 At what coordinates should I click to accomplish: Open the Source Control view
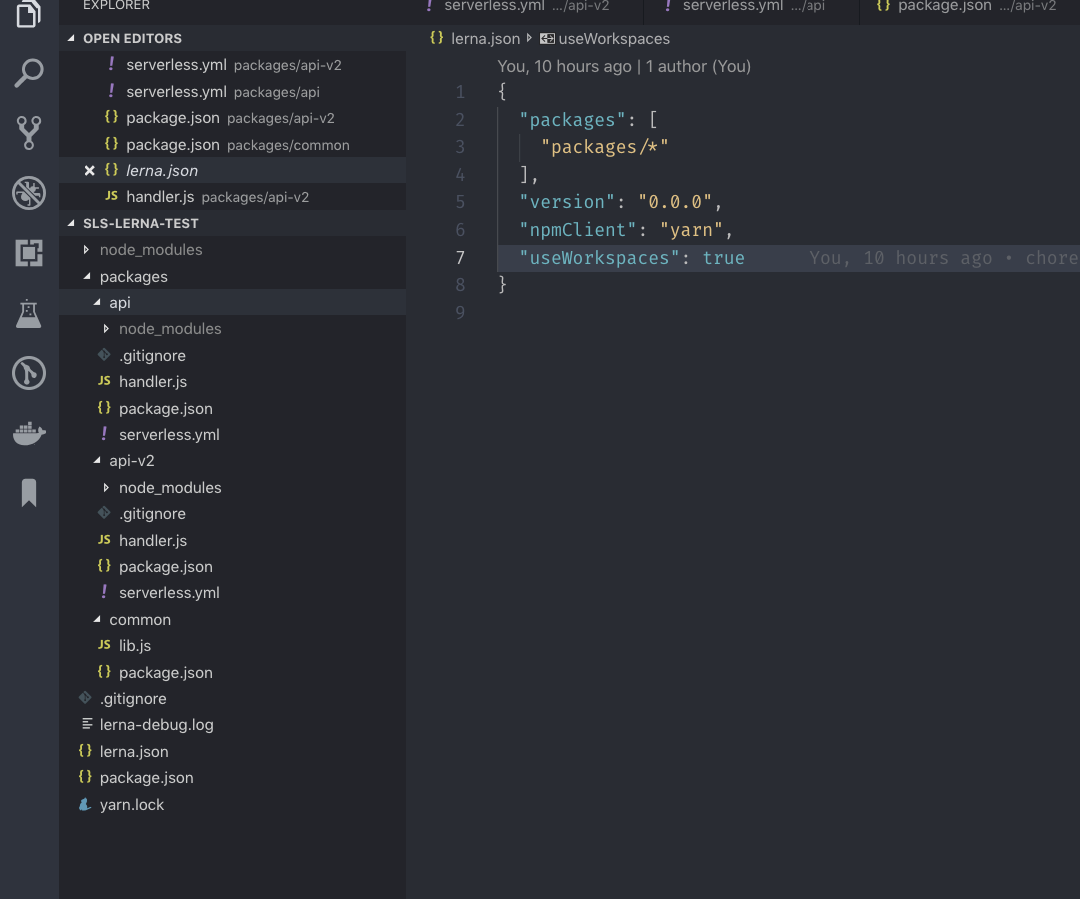[x=29, y=132]
